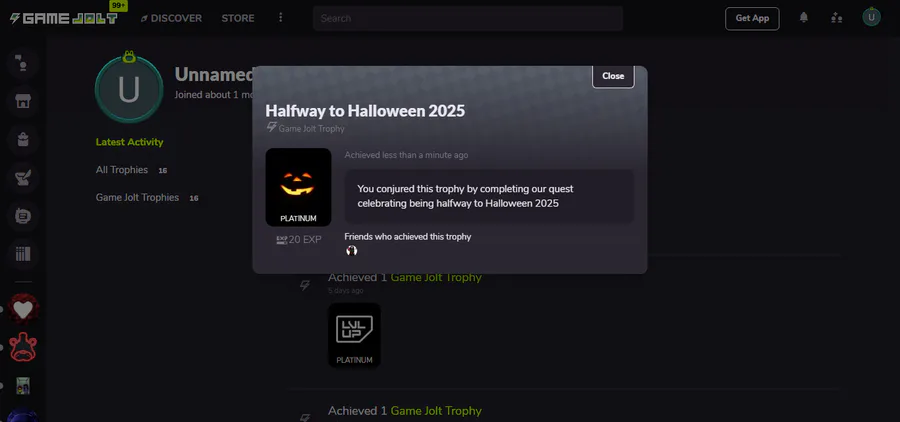Open the library sidebar icon

23,254
